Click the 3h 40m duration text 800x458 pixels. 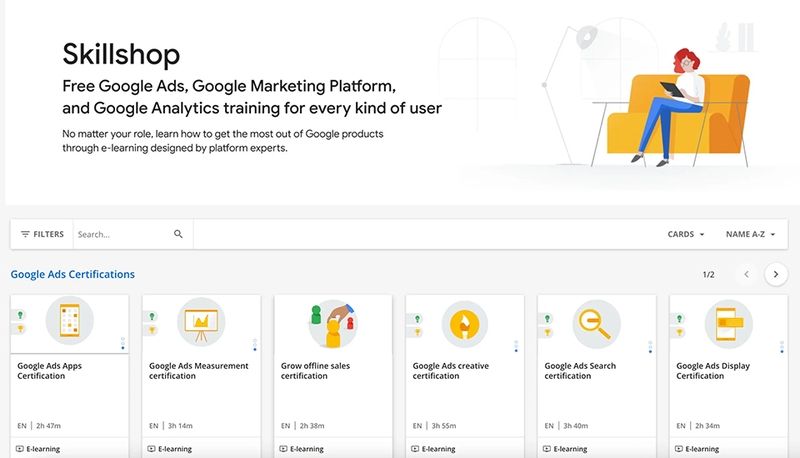[x=576, y=425]
